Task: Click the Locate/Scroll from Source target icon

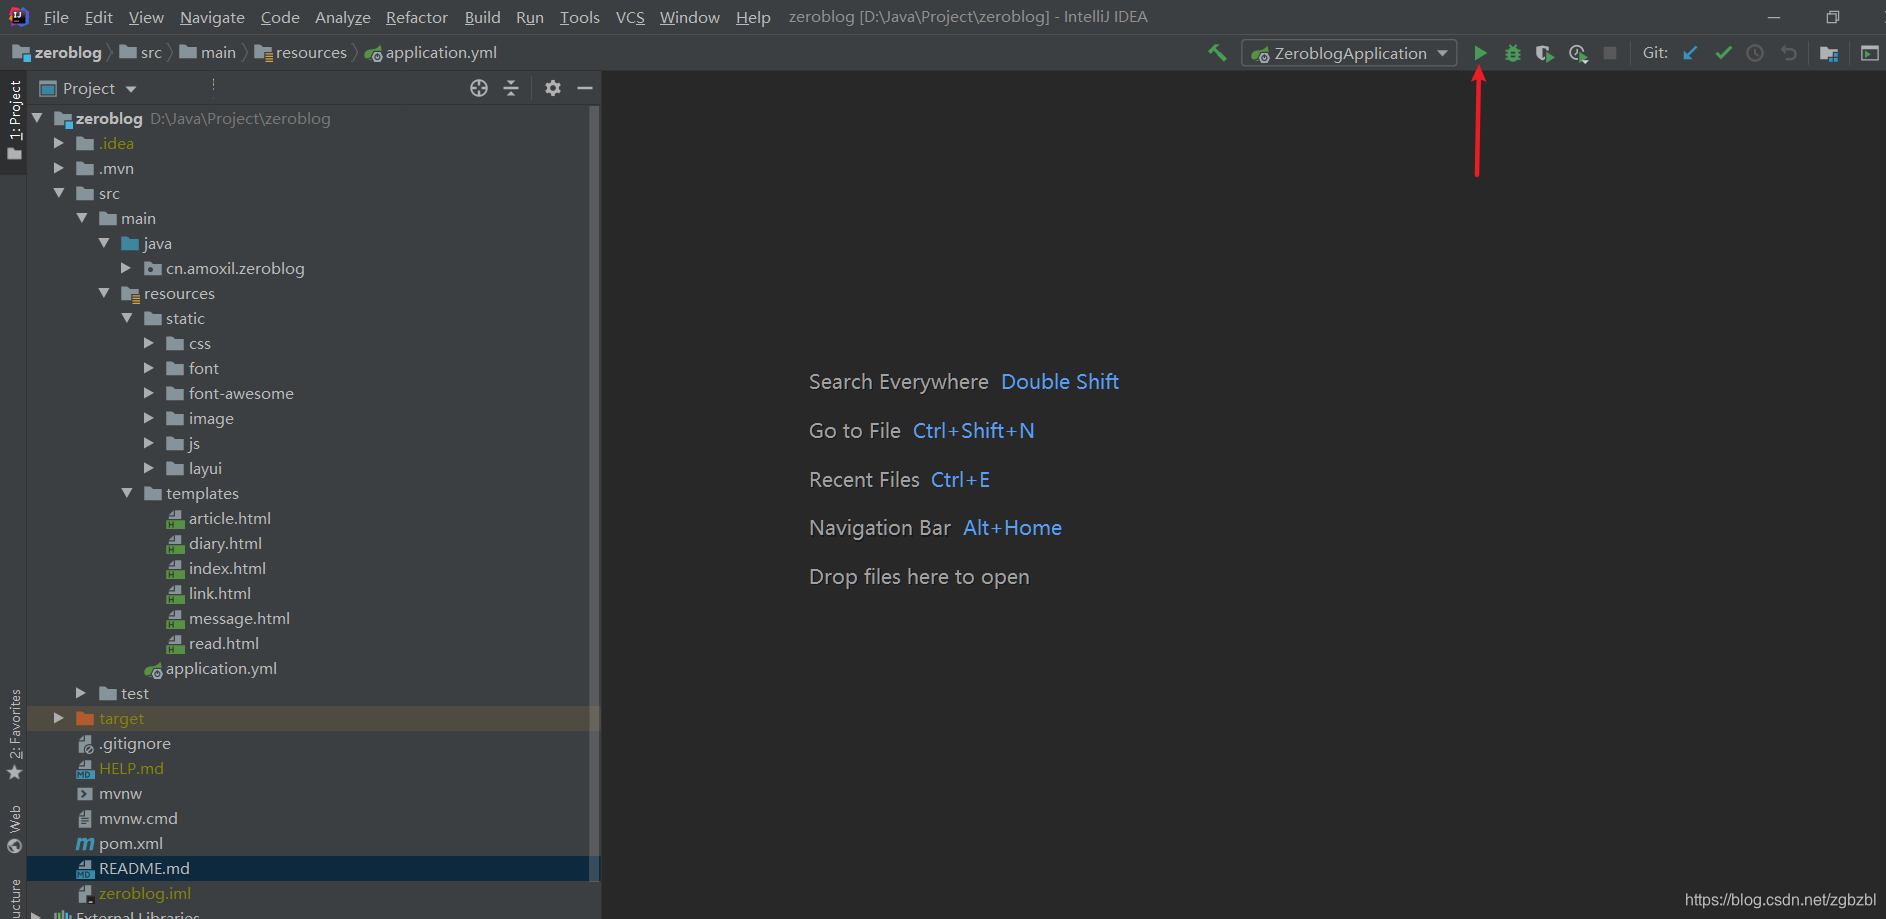Action: click(x=479, y=88)
